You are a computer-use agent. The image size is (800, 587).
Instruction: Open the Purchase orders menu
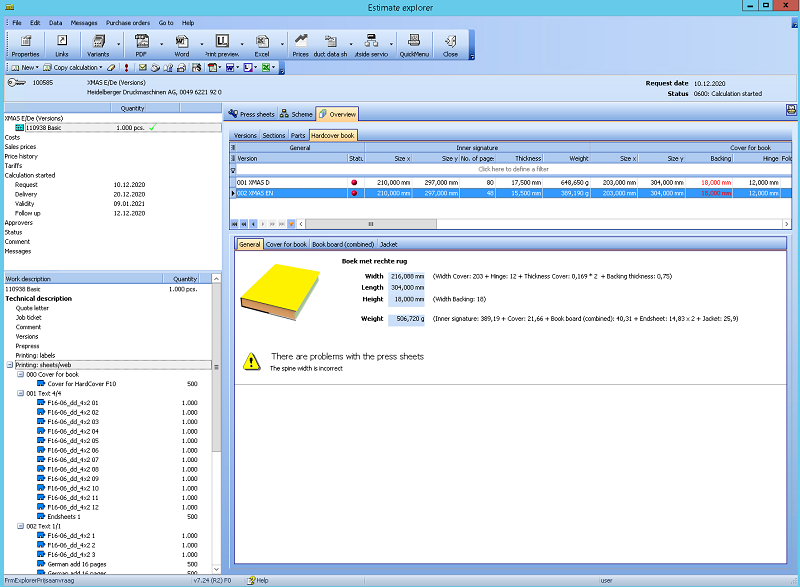[x=128, y=23]
